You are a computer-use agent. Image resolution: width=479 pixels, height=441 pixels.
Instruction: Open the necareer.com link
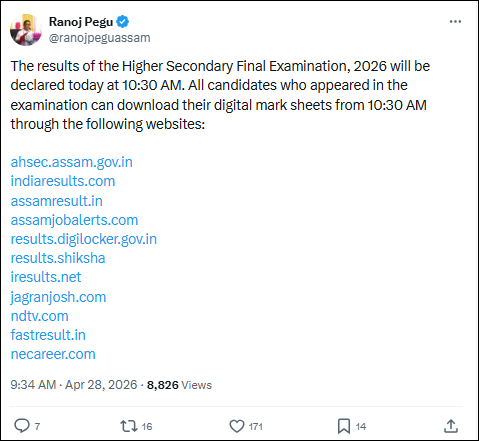[53, 354]
